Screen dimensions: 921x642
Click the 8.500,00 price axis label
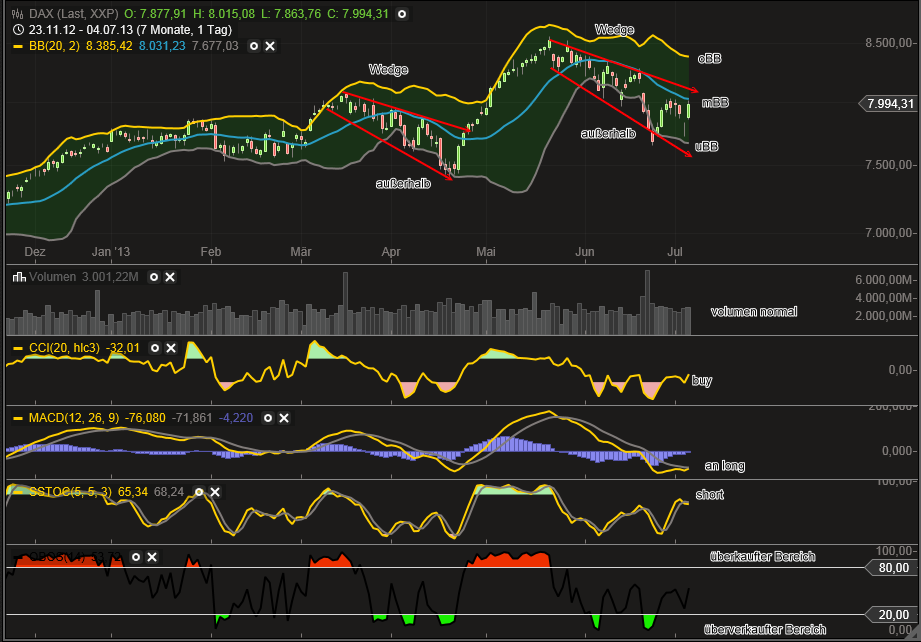(889, 43)
